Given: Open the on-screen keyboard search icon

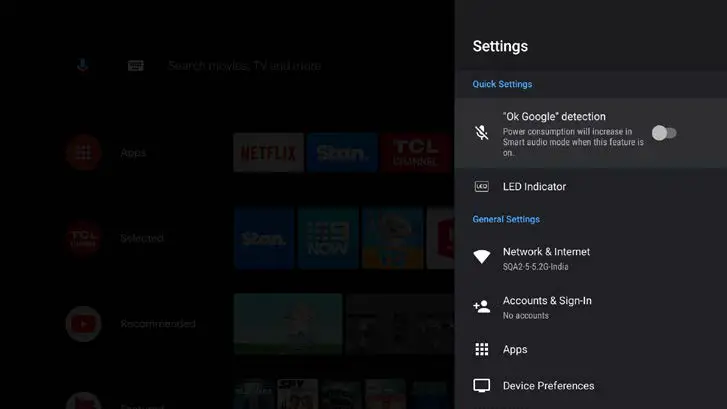Looking at the screenshot, I should [135, 66].
